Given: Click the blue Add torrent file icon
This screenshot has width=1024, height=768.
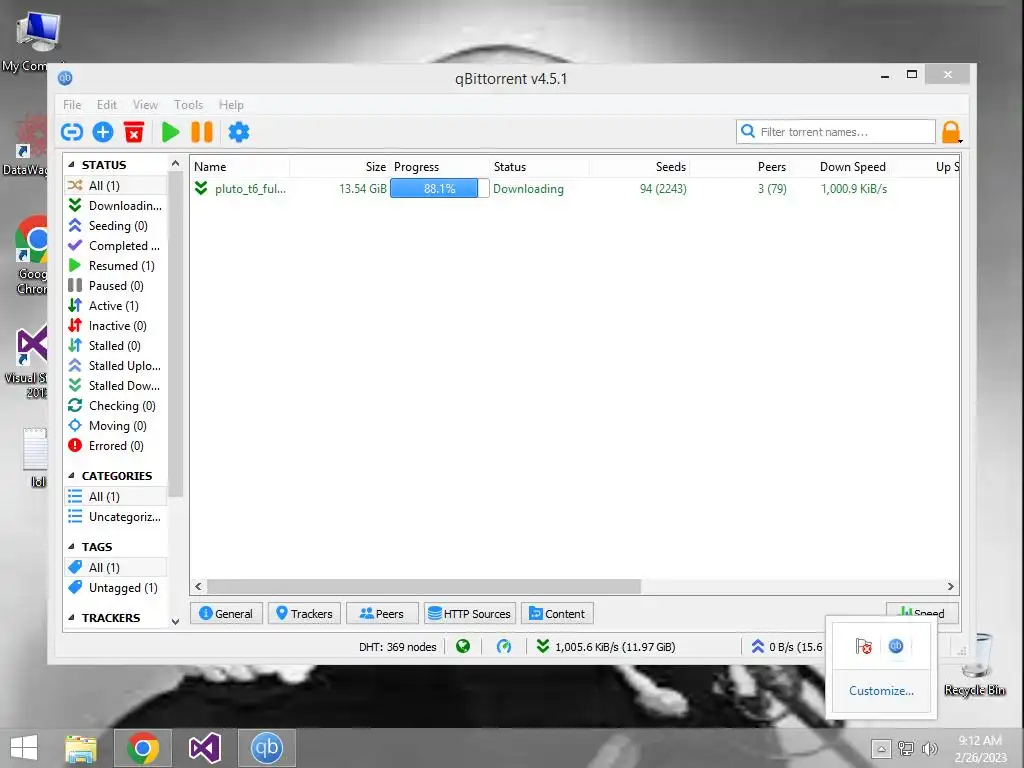Looking at the screenshot, I should [x=103, y=132].
